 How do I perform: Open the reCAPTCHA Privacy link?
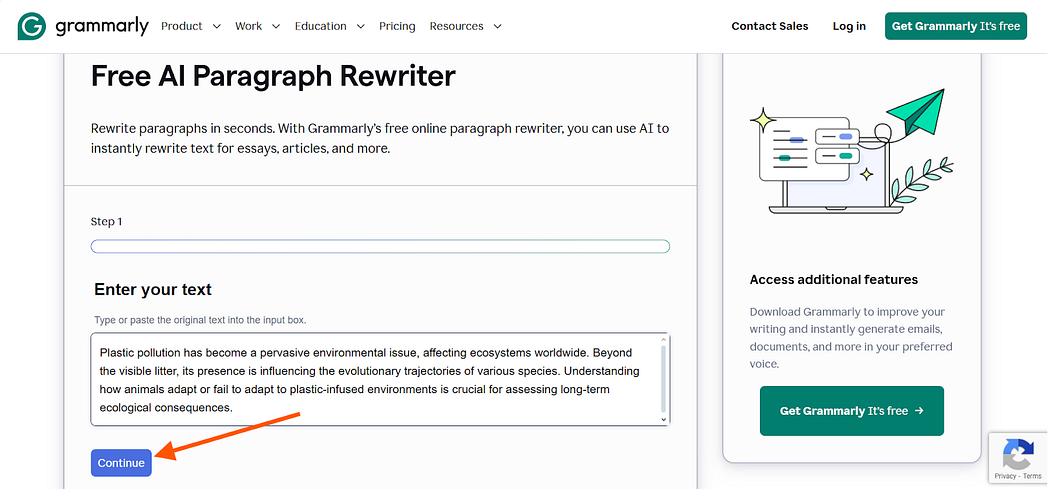(x=1005, y=476)
